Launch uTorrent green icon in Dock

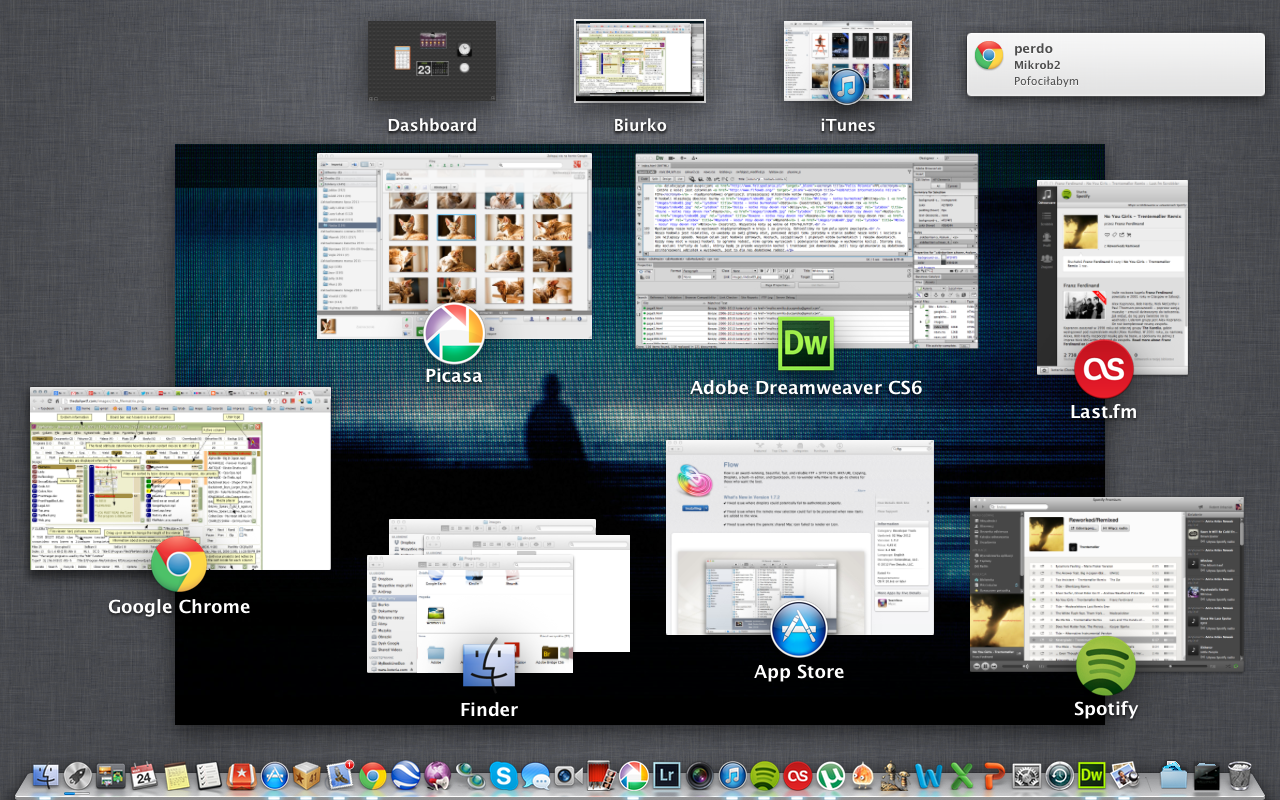point(830,775)
